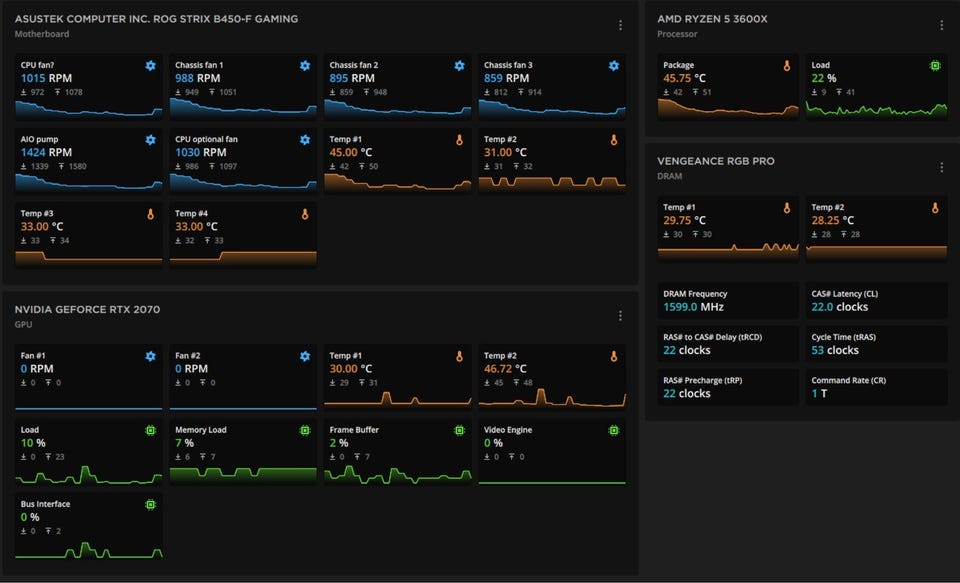Screen dimensions: 960x583
Task: Click the gear icon on AIO pump card
Action: (150, 140)
